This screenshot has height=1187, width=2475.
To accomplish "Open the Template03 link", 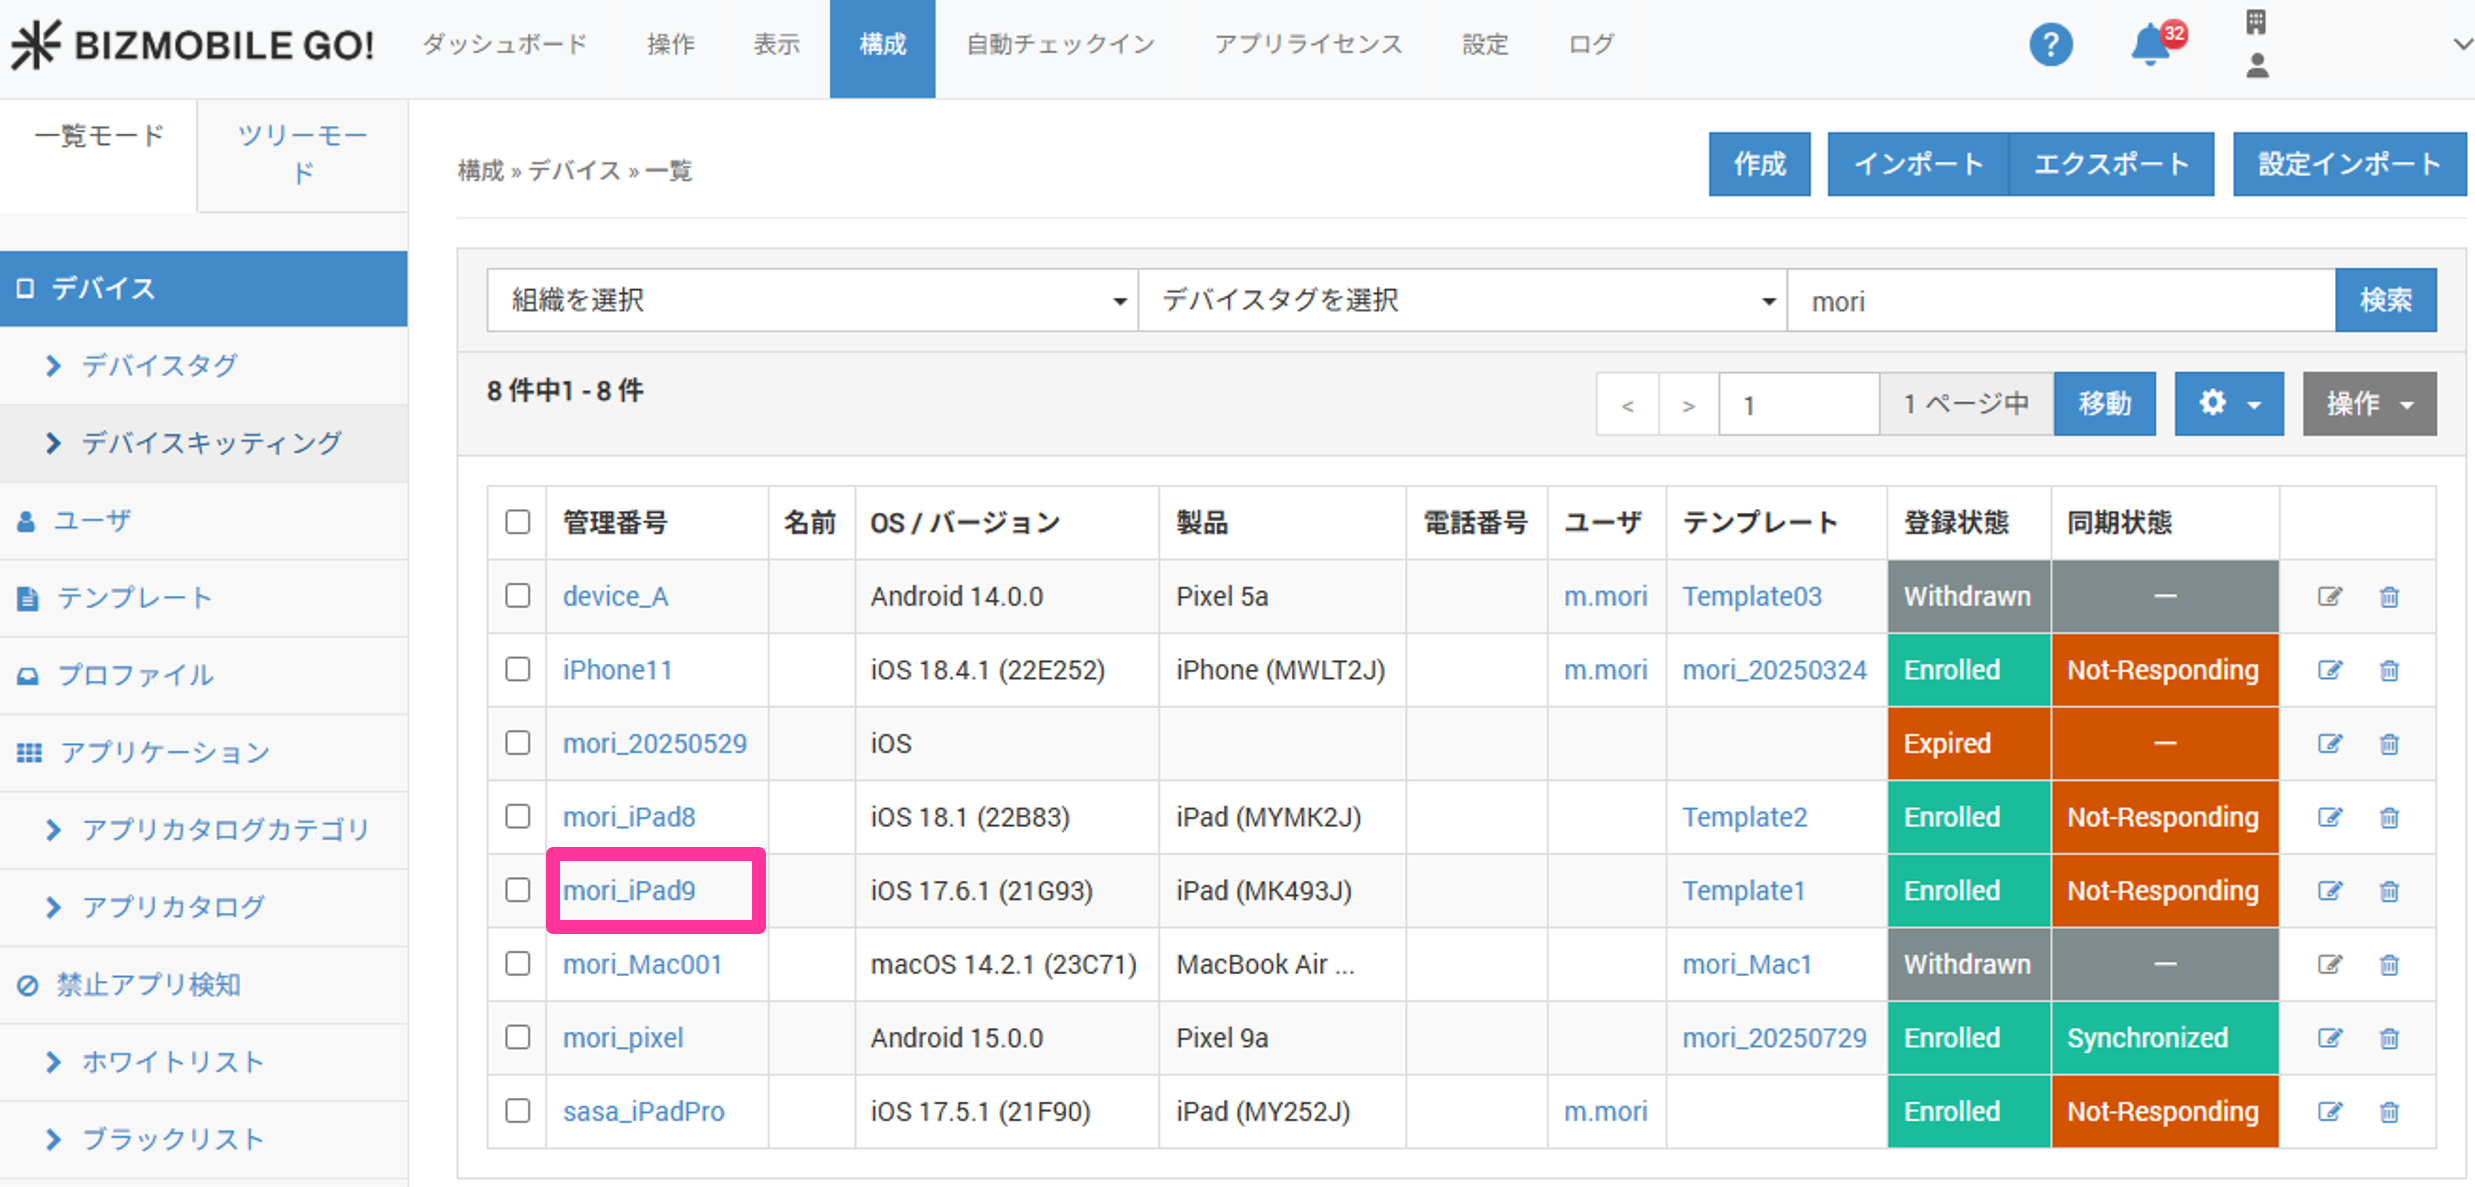I will [1751, 597].
